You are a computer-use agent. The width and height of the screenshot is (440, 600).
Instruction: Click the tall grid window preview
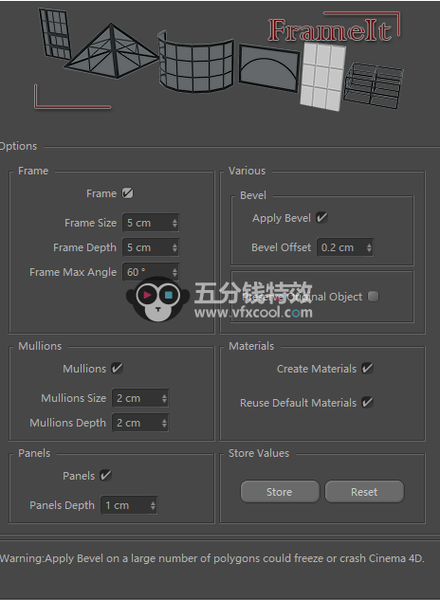(x=55, y=34)
